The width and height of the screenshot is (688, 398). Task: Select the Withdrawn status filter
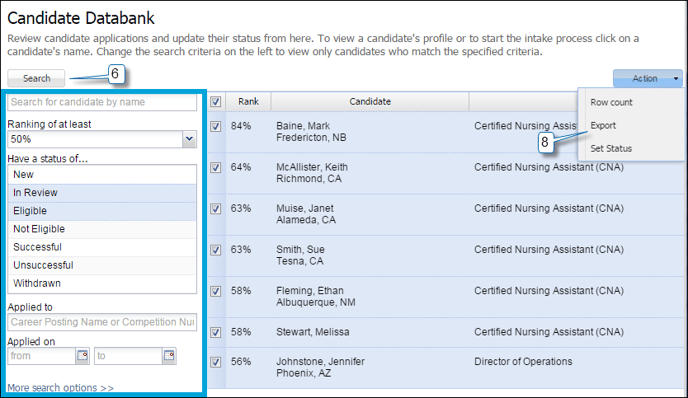coord(102,283)
